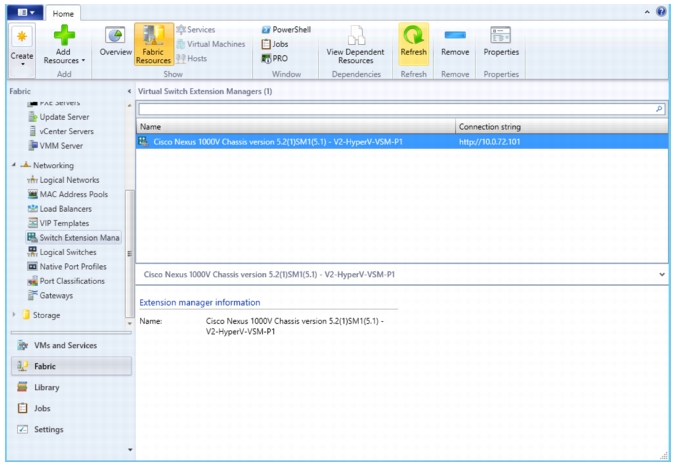The image size is (677, 466).
Task: Open Properties from the ribbon
Action: 501,35
